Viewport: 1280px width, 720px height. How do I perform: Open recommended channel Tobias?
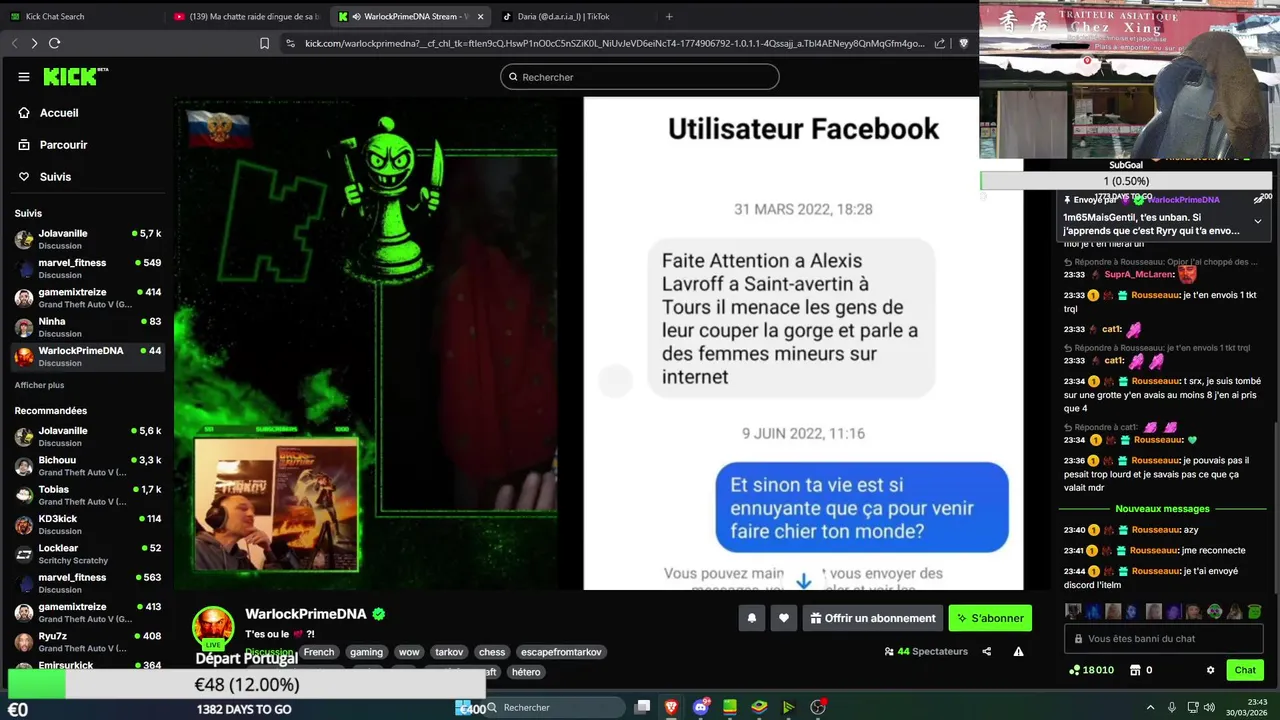coord(88,495)
